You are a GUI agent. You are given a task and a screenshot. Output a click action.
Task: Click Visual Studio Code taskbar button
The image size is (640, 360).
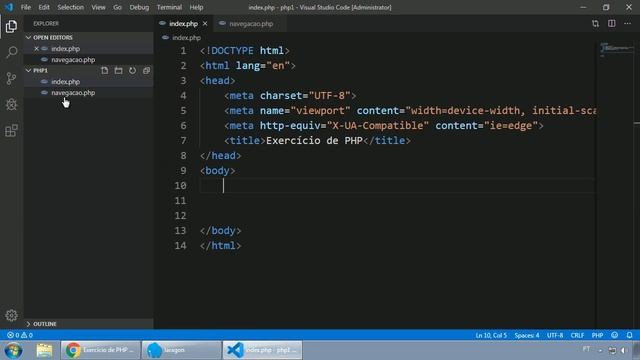click(x=262, y=350)
